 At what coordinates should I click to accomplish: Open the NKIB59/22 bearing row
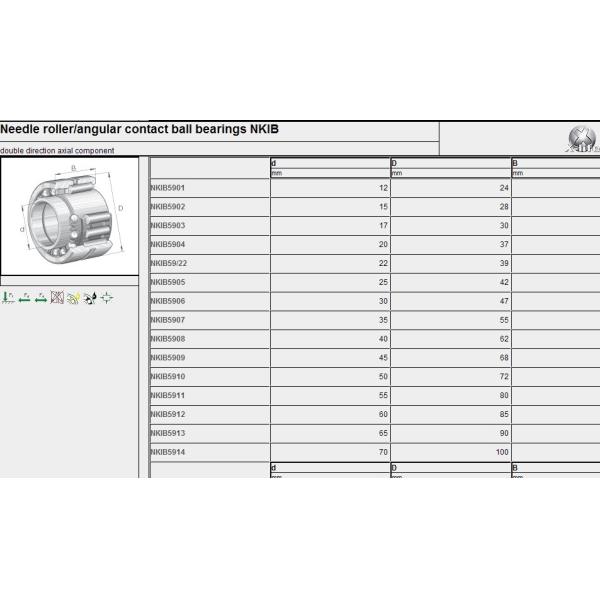[169, 262]
